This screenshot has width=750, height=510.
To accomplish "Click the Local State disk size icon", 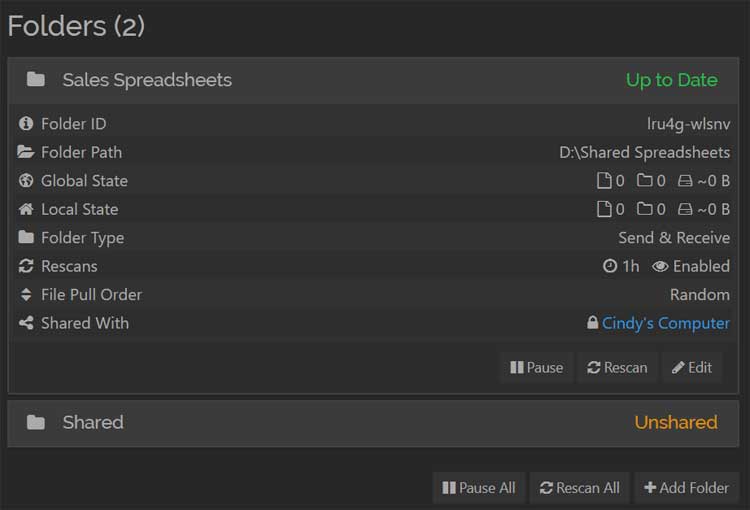I will pyautogui.click(x=685, y=209).
